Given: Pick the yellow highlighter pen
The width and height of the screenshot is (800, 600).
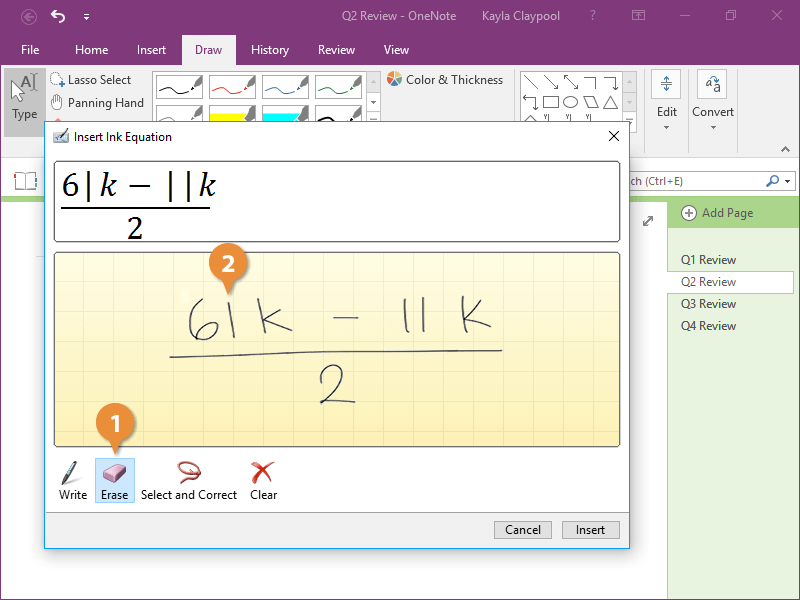Looking at the screenshot, I should pyautogui.click(x=229, y=118).
